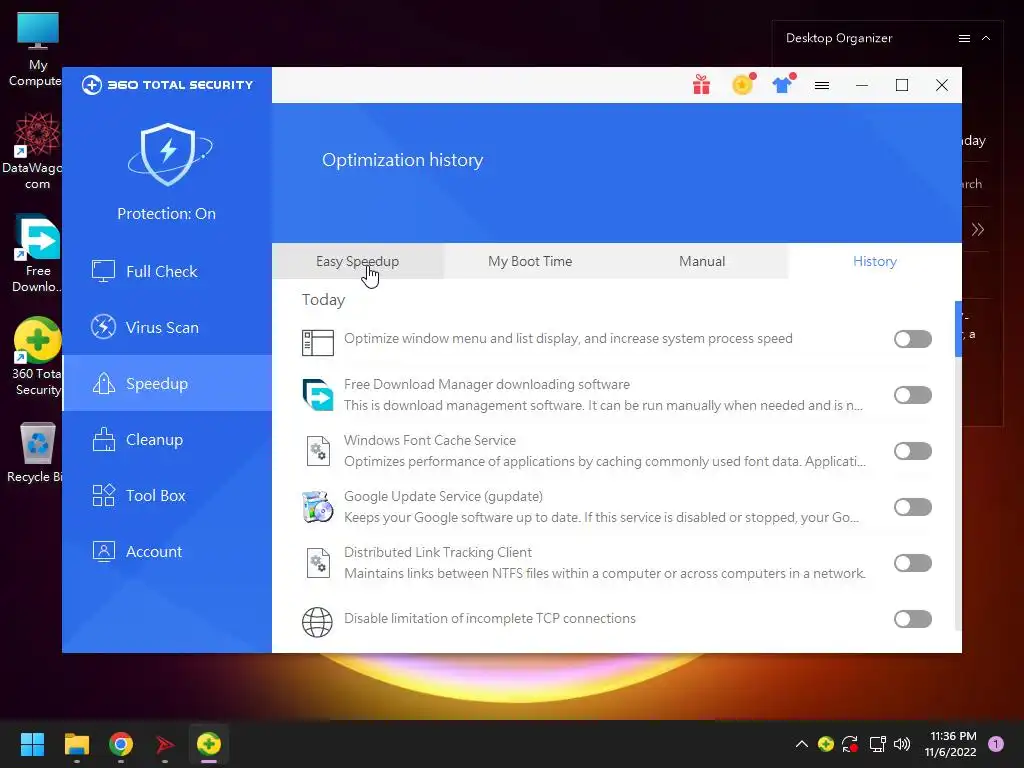Image resolution: width=1024 pixels, height=768 pixels.
Task: Click the gold coin rewards icon
Action: tap(743, 84)
